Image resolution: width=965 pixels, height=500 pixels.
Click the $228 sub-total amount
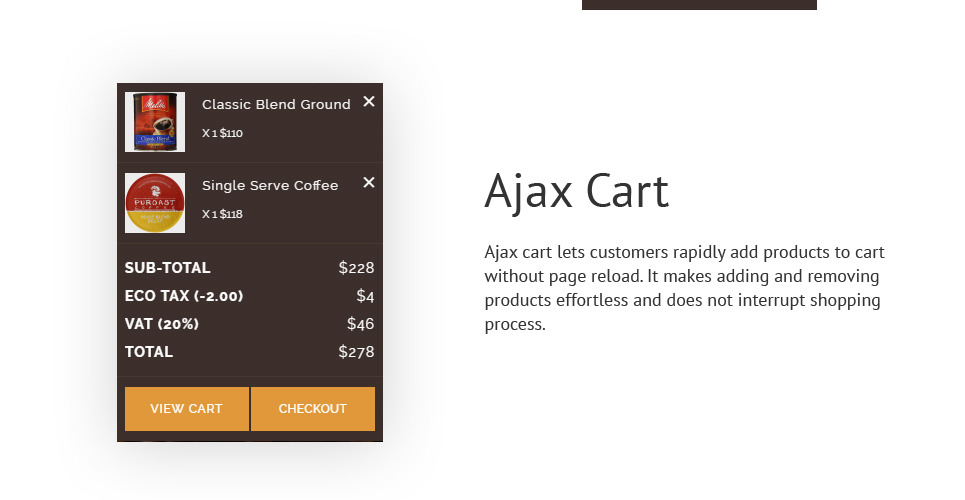[356, 268]
